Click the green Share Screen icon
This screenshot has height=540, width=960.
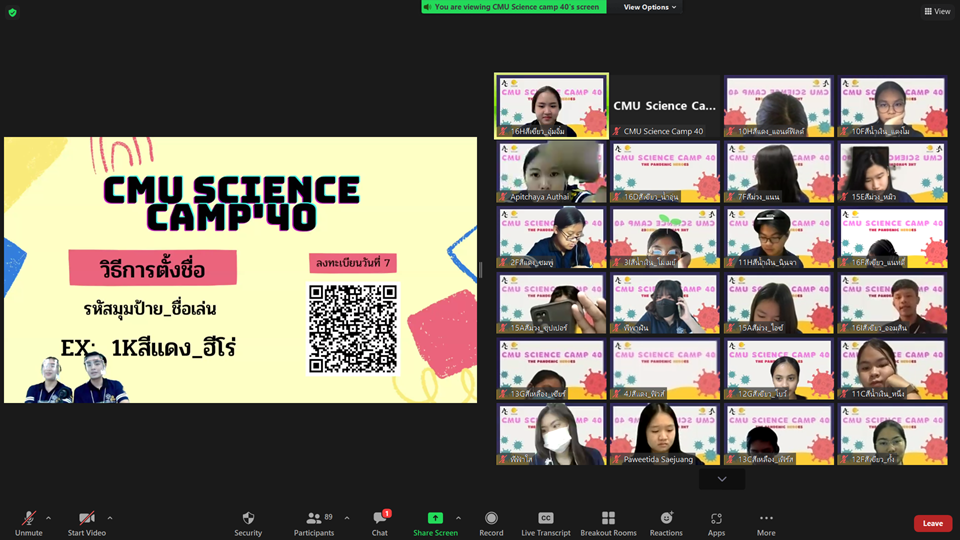435,518
